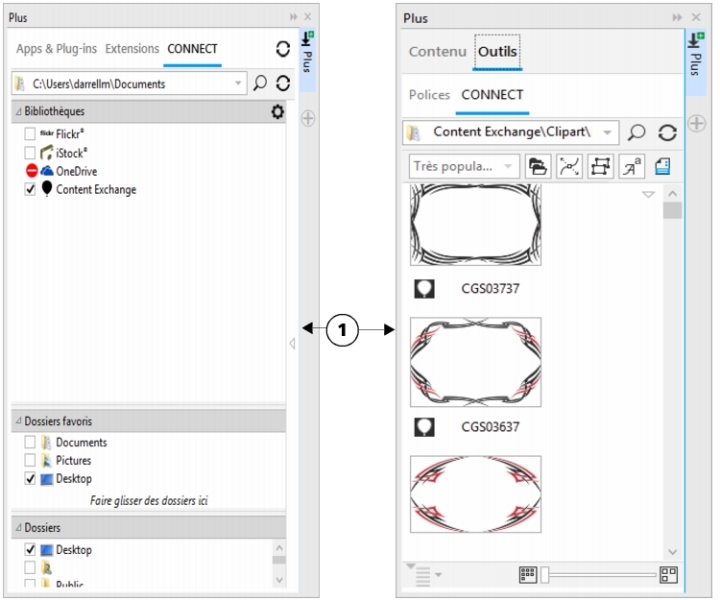Click the blue page icon in filter row
Image resolution: width=720 pixels, height=600 pixels.
point(663,166)
